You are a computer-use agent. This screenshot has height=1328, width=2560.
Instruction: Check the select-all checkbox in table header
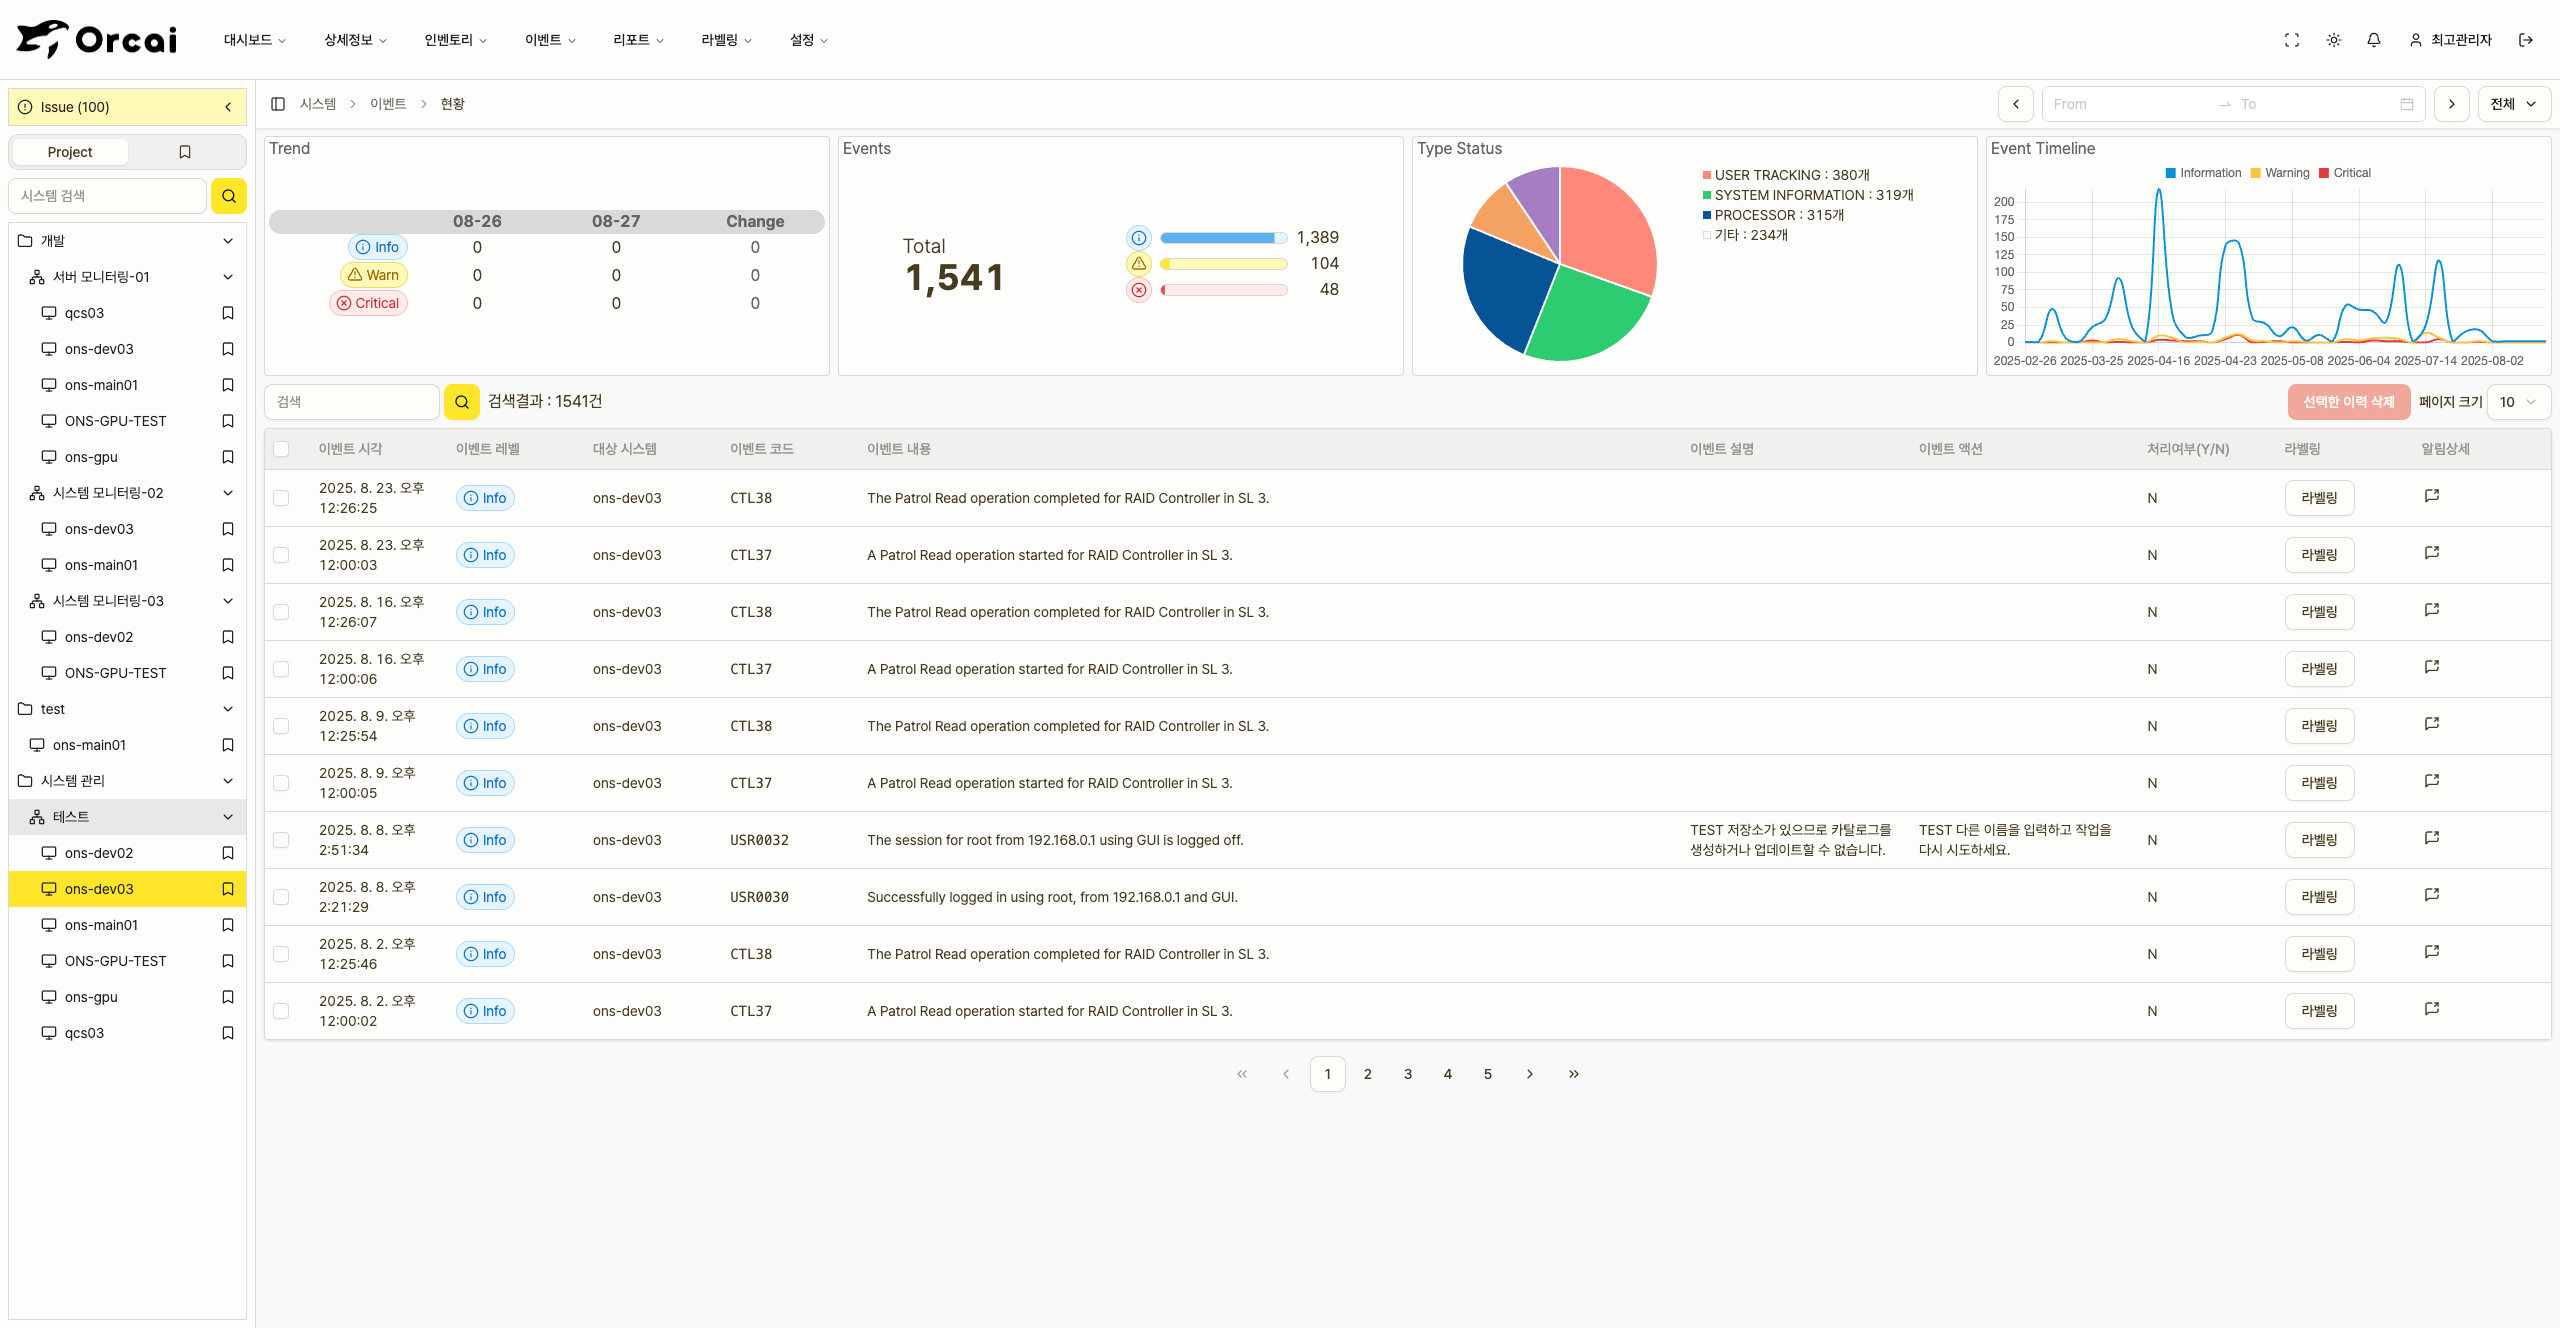[x=281, y=449]
